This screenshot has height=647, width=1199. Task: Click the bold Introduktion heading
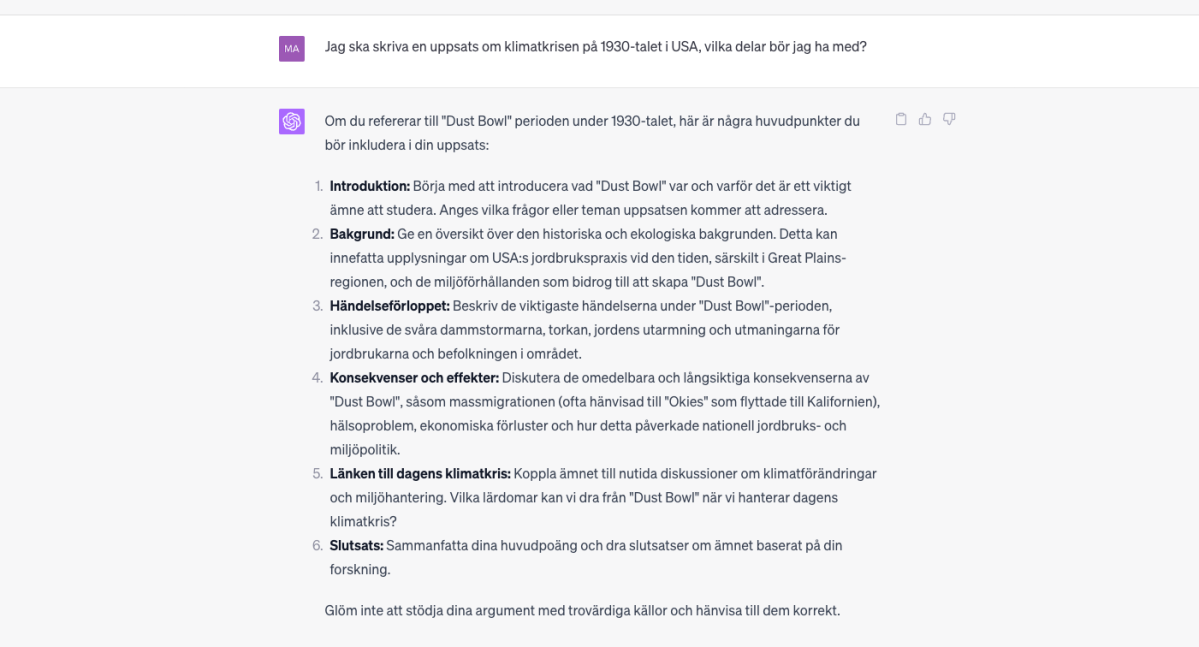pos(369,186)
